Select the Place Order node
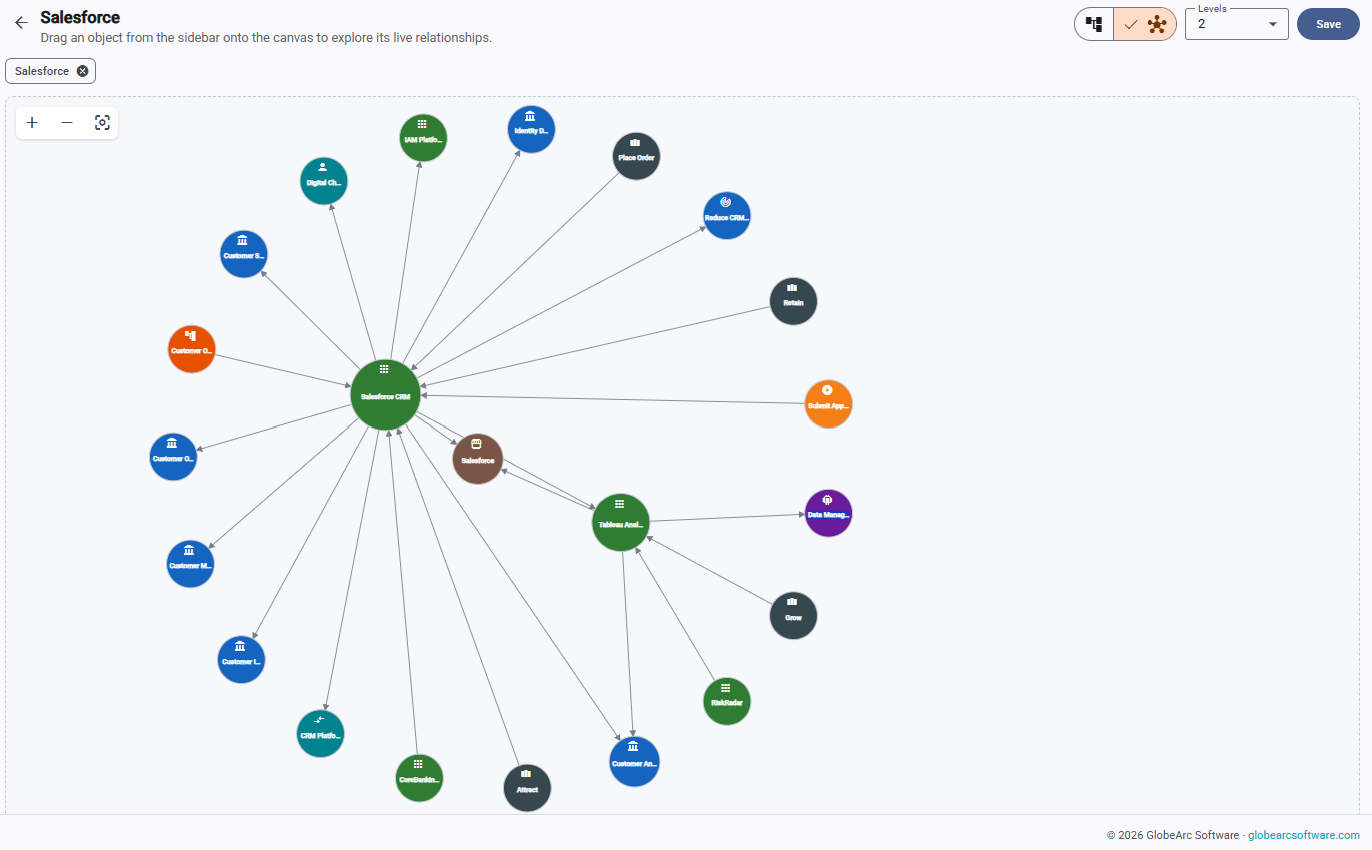The width and height of the screenshot is (1372, 850). click(636, 156)
